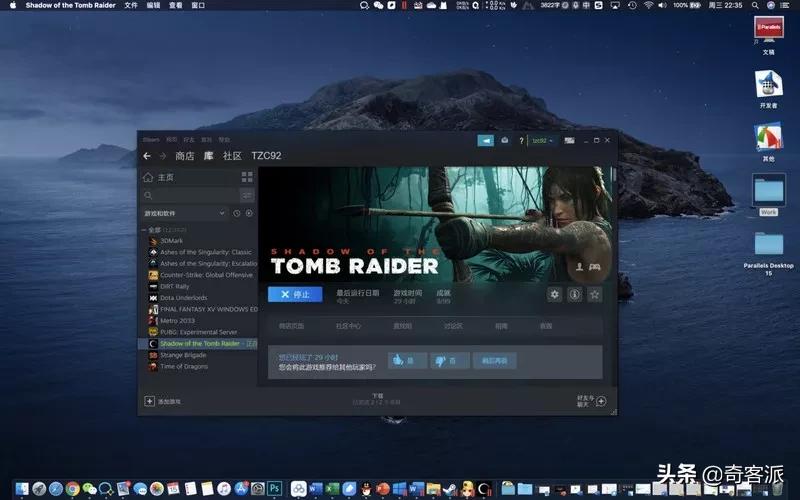Open WeChat in the Dock

click(x=89, y=489)
